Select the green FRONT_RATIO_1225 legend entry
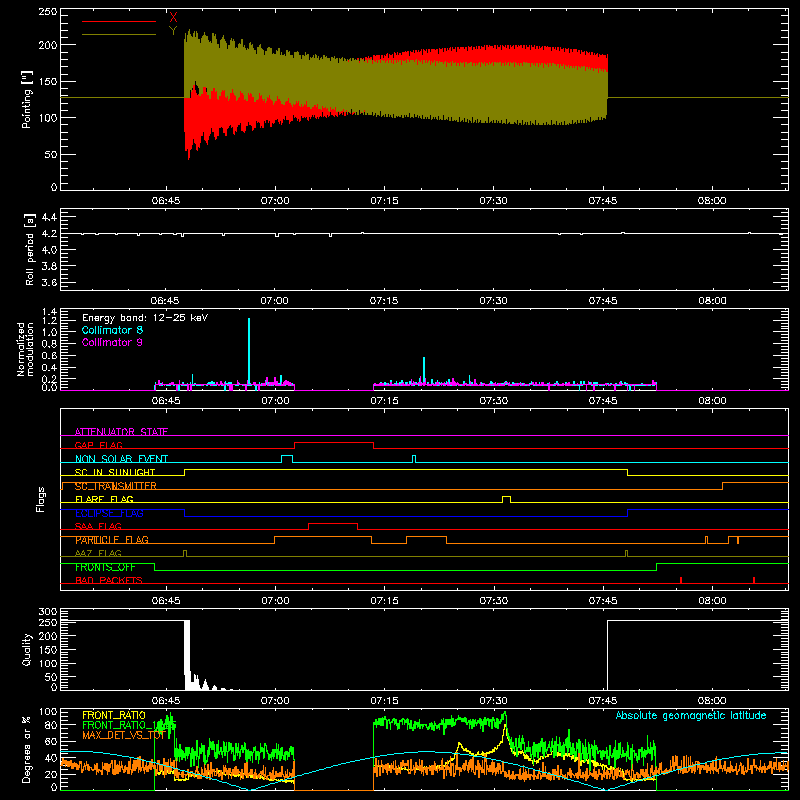 click(129, 725)
